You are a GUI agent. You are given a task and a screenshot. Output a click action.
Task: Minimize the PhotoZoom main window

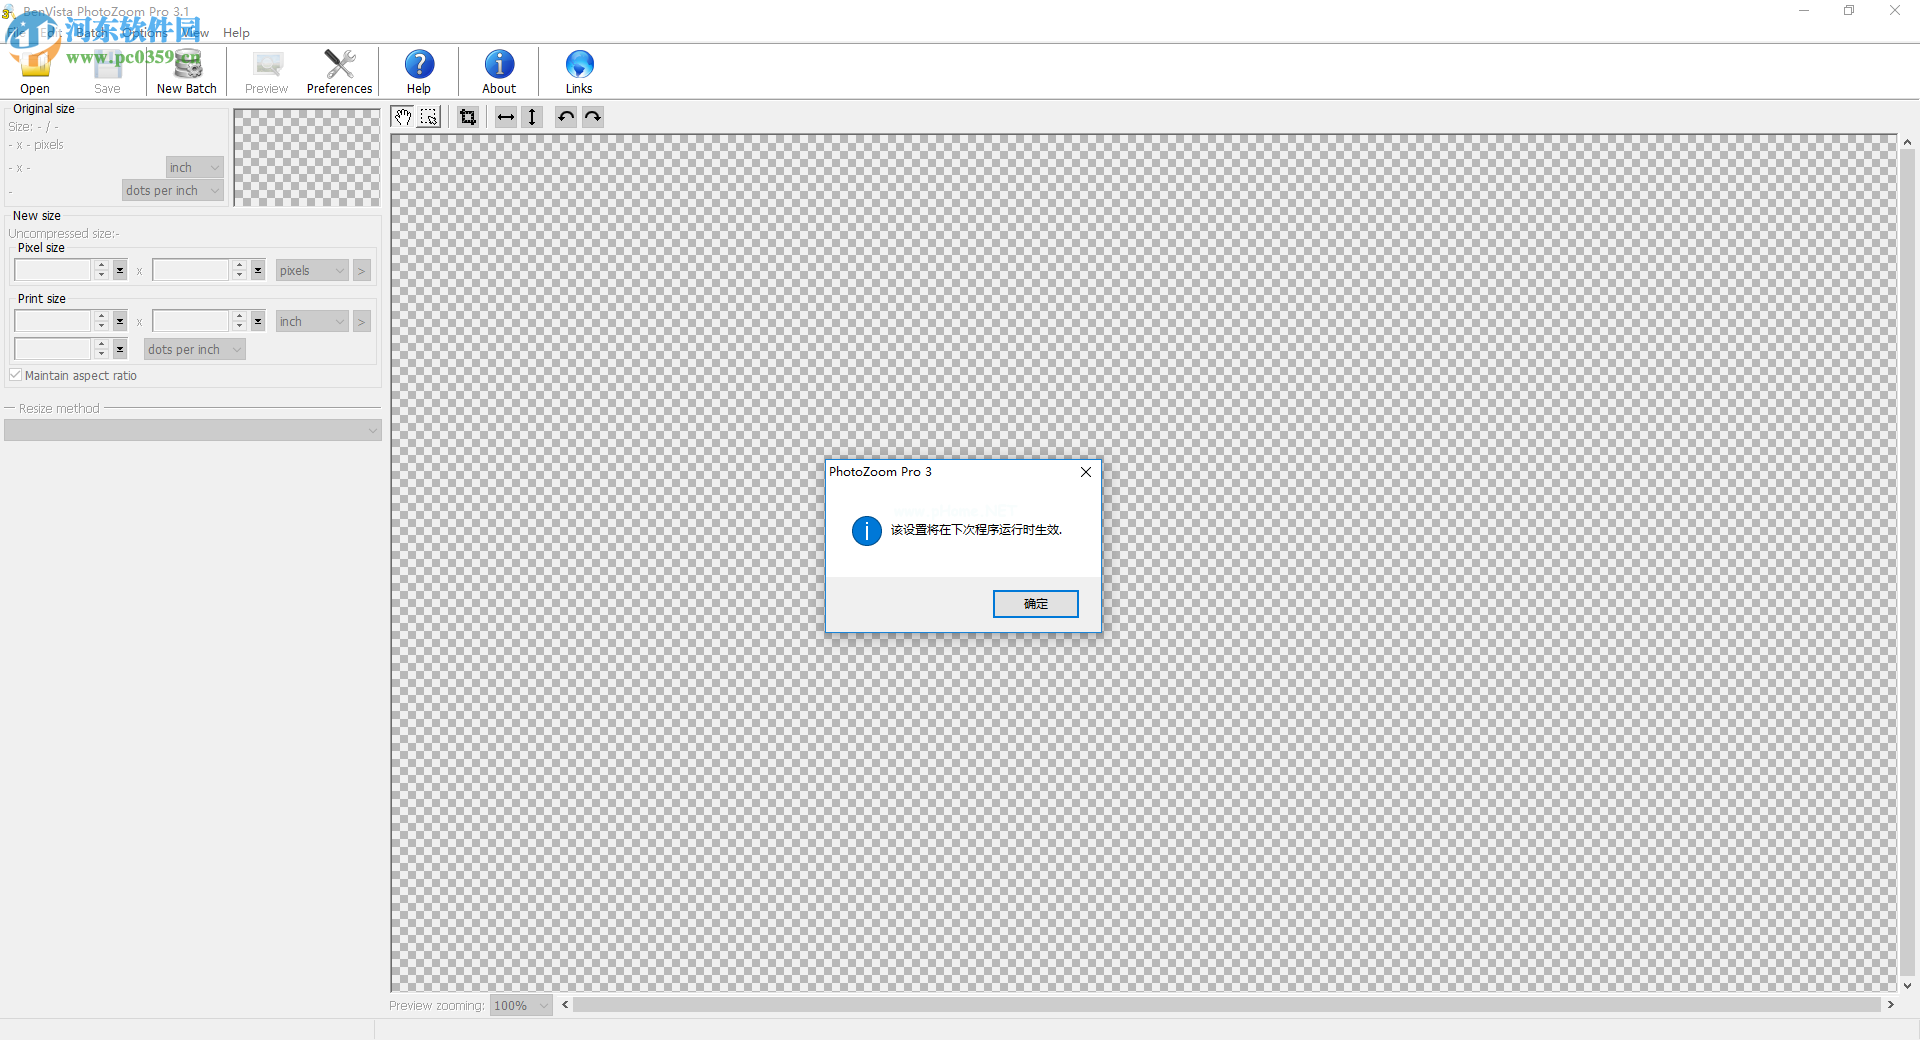(x=1804, y=11)
